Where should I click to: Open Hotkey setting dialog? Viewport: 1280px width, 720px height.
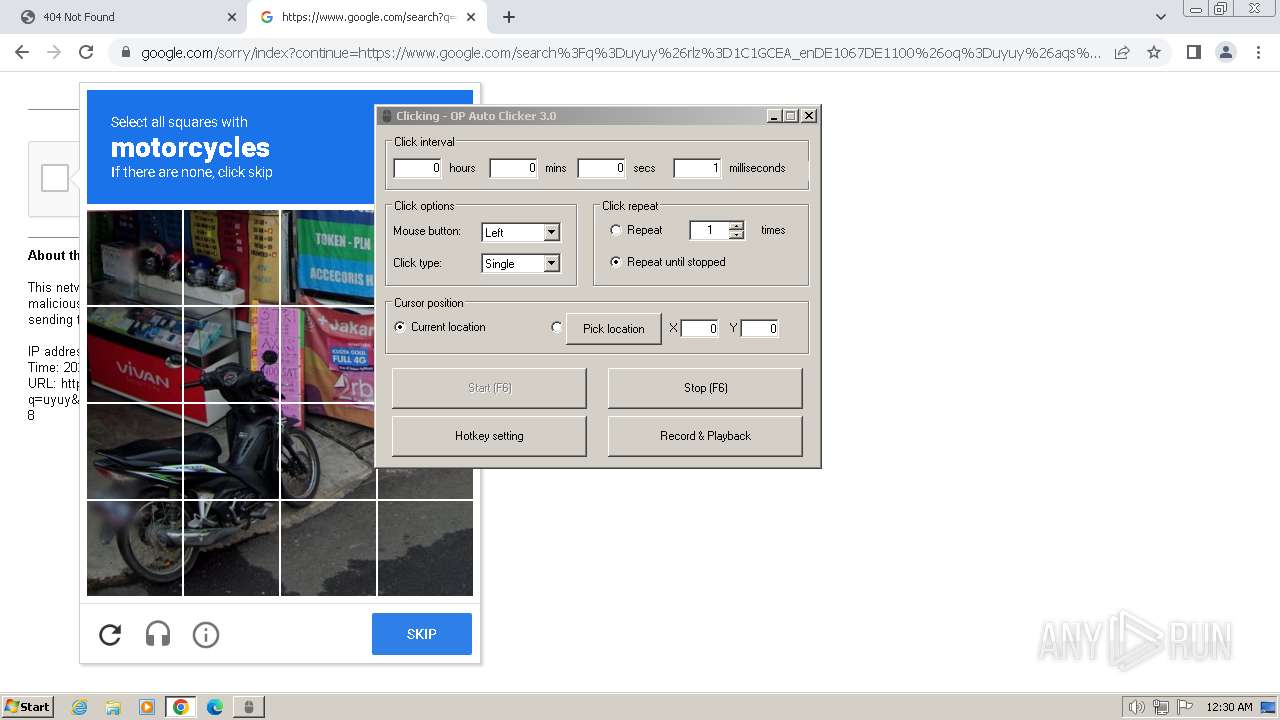point(489,436)
